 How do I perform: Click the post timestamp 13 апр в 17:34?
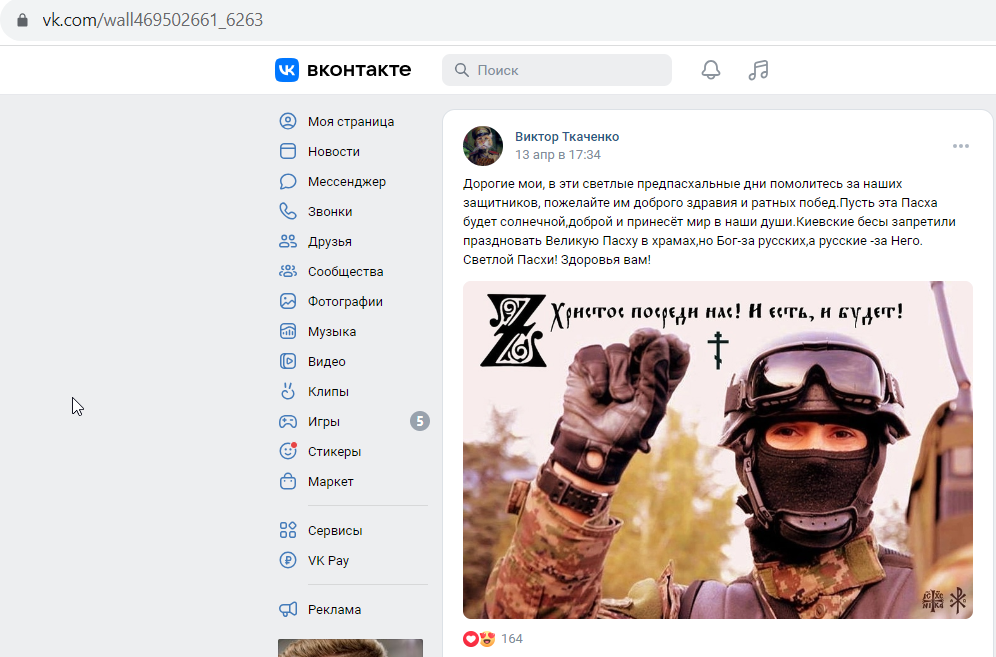click(x=558, y=154)
